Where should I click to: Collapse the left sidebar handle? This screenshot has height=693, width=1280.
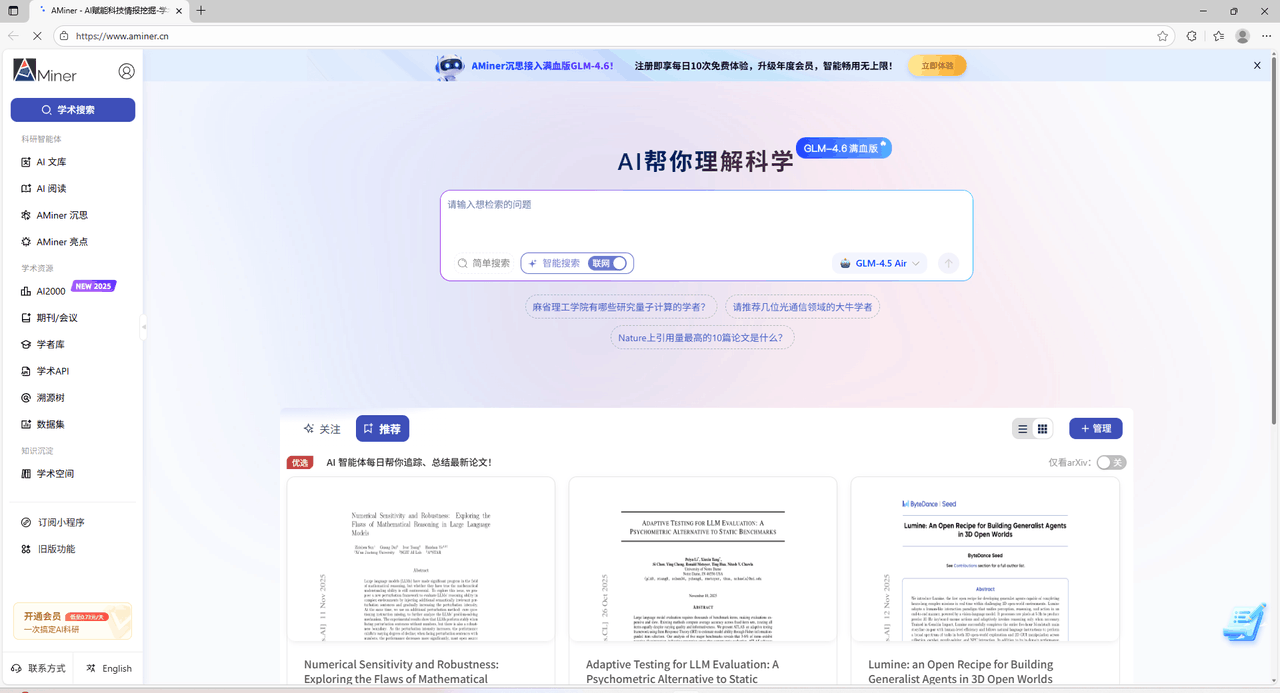coord(144,327)
